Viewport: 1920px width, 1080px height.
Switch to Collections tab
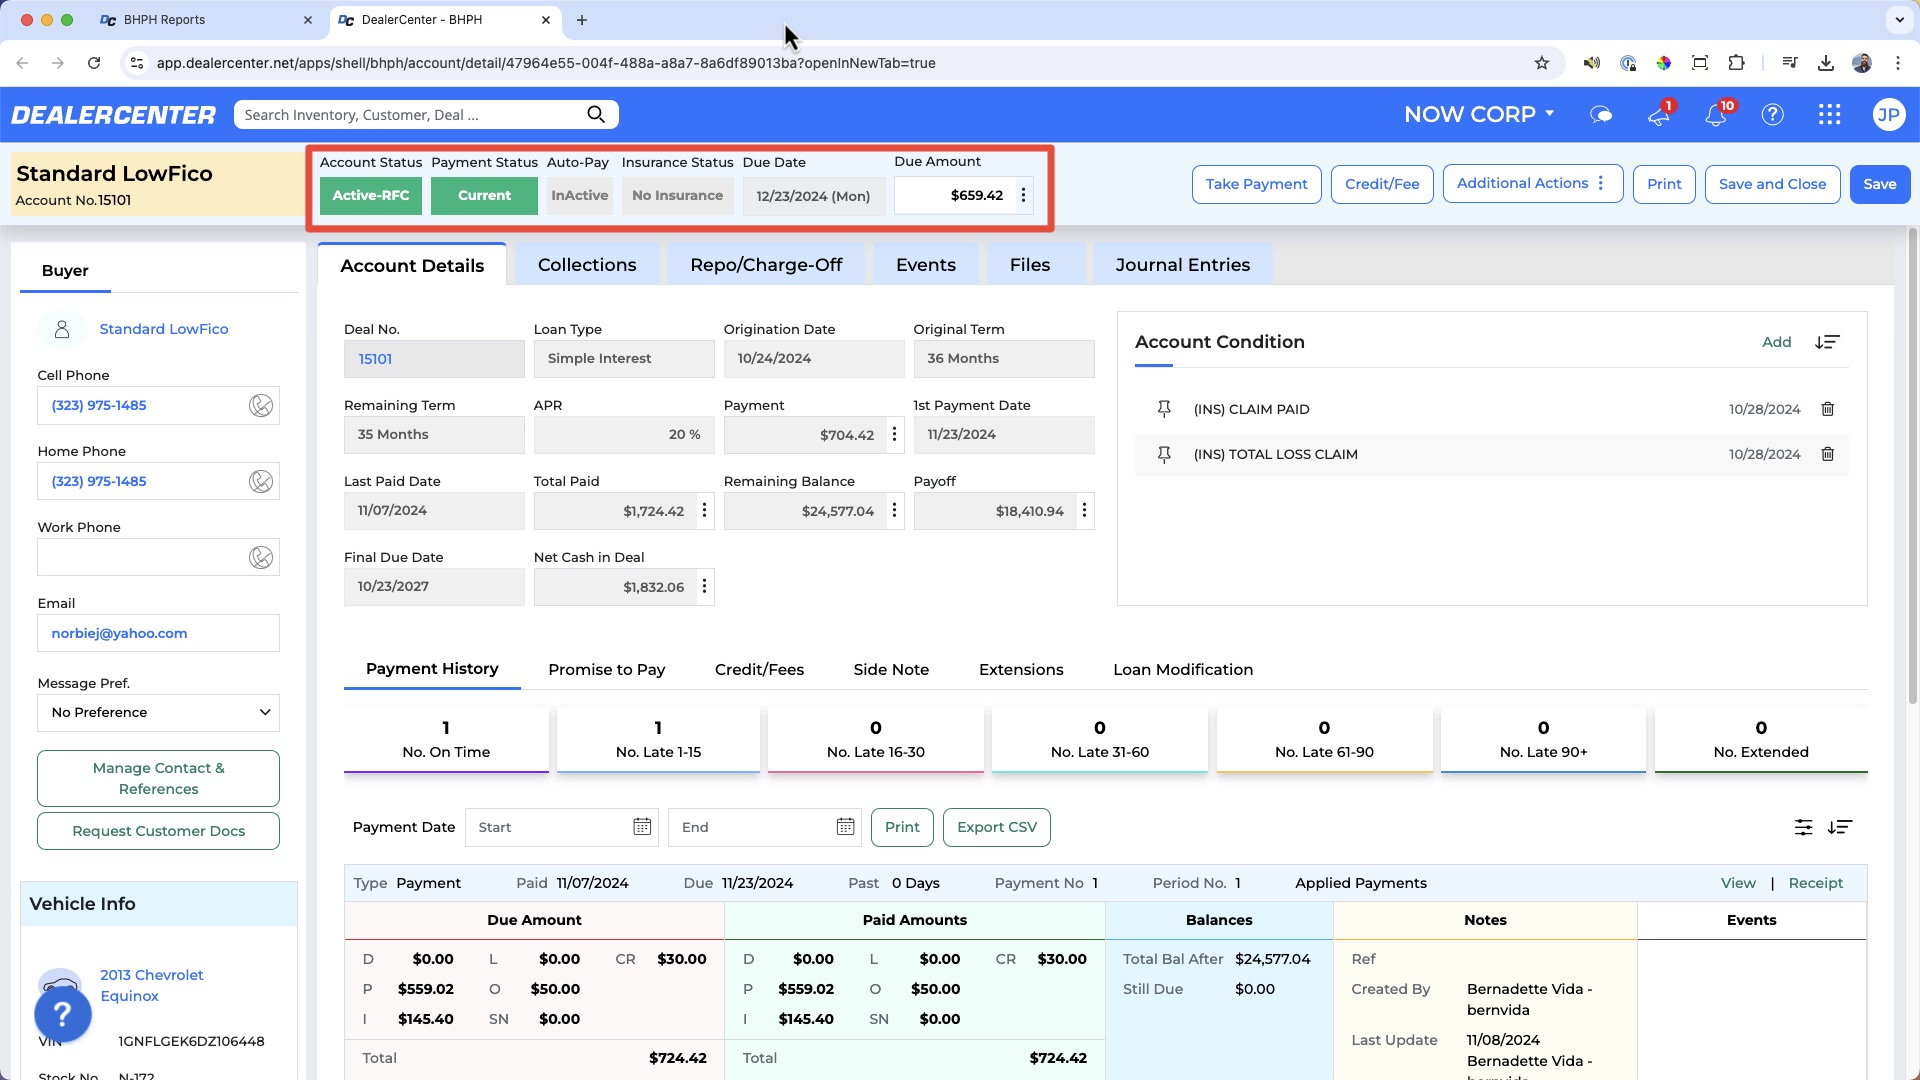click(587, 265)
